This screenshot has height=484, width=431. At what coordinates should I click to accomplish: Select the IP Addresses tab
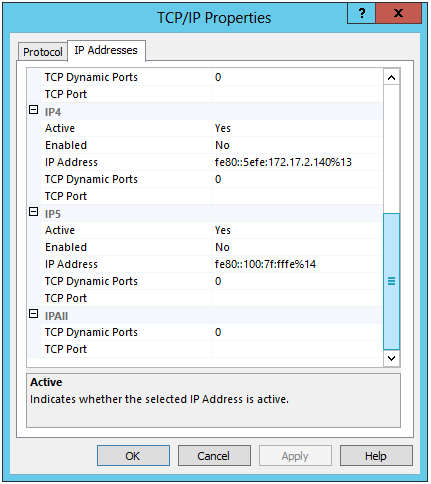click(106, 50)
